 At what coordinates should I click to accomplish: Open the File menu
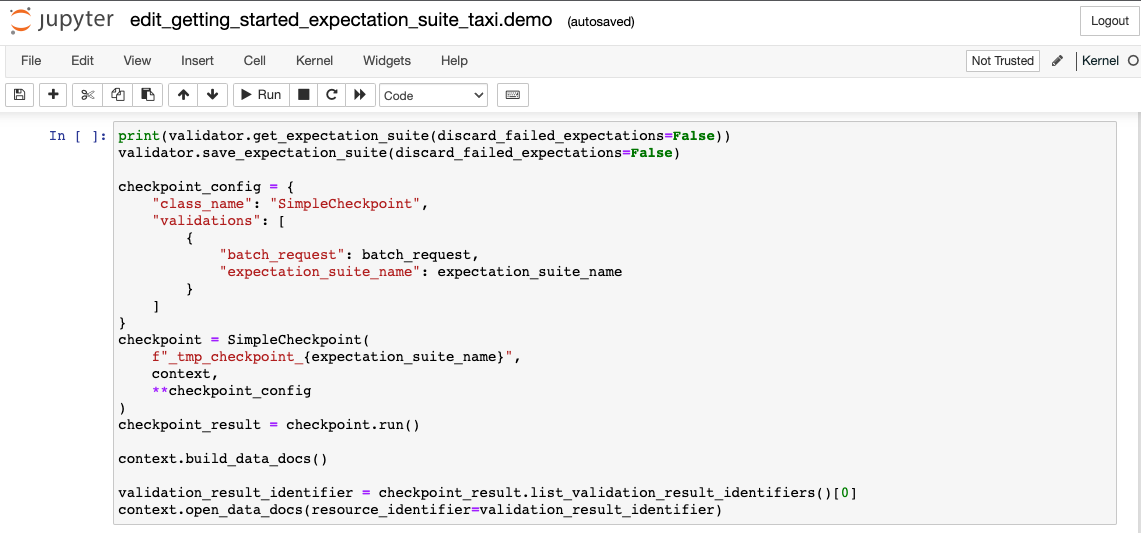[x=31, y=60]
